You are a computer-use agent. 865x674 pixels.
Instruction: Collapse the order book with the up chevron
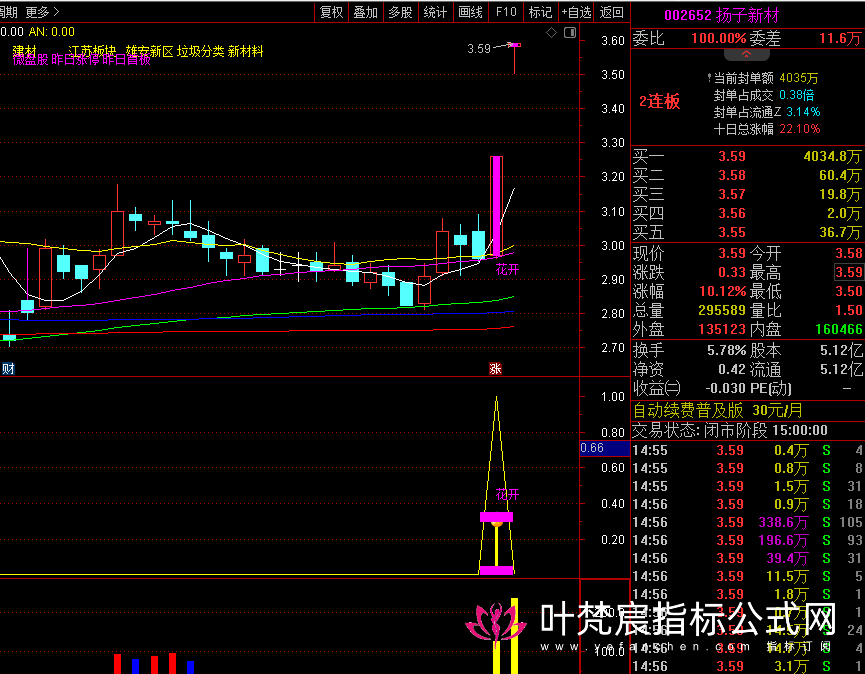(x=746, y=55)
